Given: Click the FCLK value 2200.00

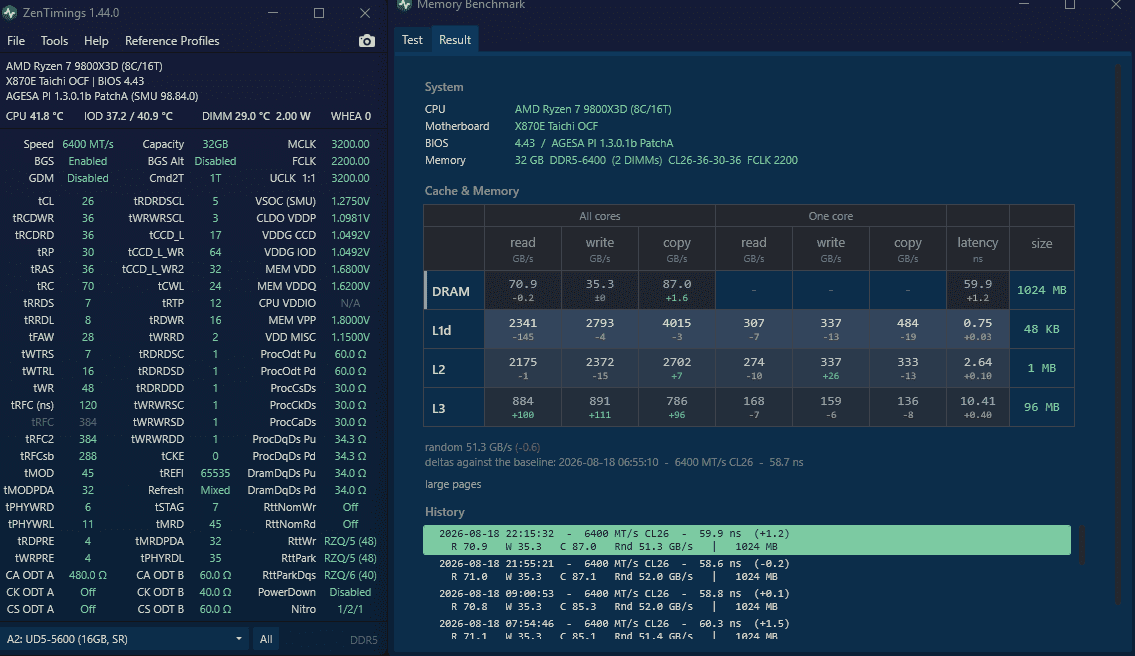Looking at the screenshot, I should tap(350, 161).
